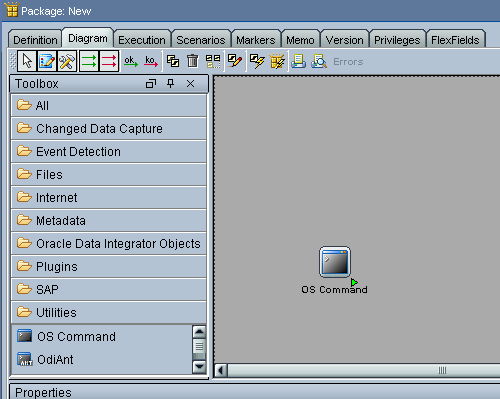
Task: Select the green next step on success arrows tool
Action: (89, 61)
